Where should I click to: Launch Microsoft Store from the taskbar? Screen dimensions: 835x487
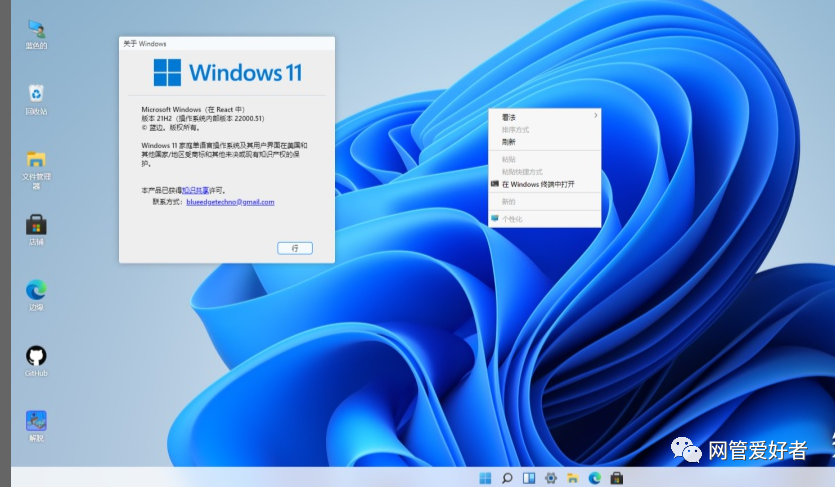click(617, 478)
